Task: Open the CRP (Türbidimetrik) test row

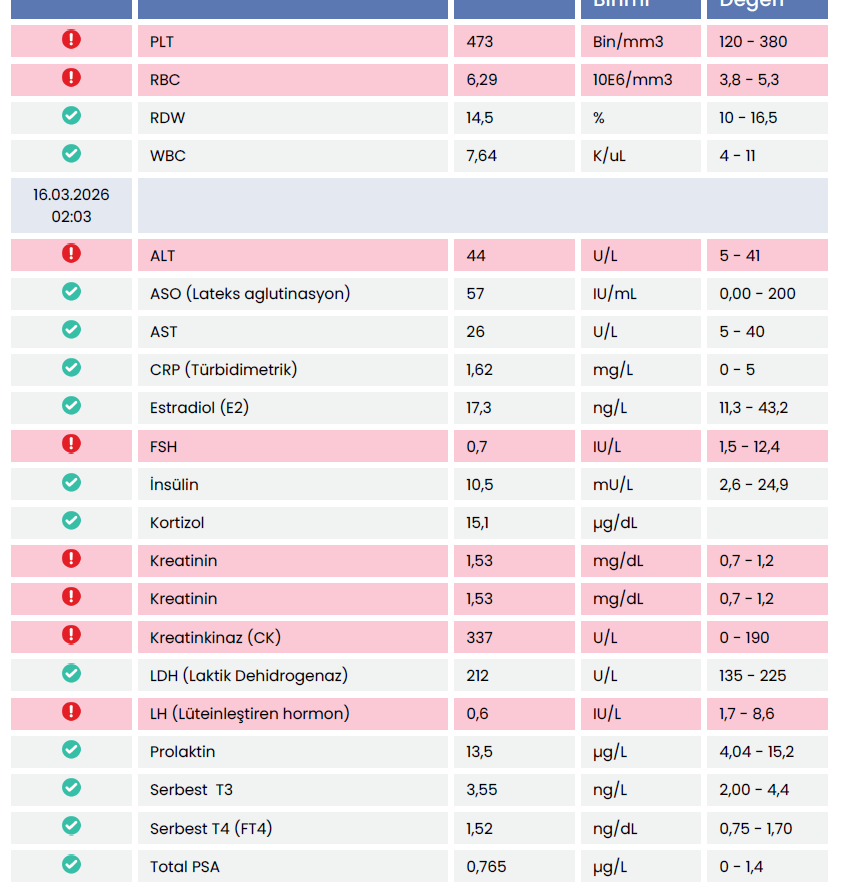Action: (x=223, y=369)
